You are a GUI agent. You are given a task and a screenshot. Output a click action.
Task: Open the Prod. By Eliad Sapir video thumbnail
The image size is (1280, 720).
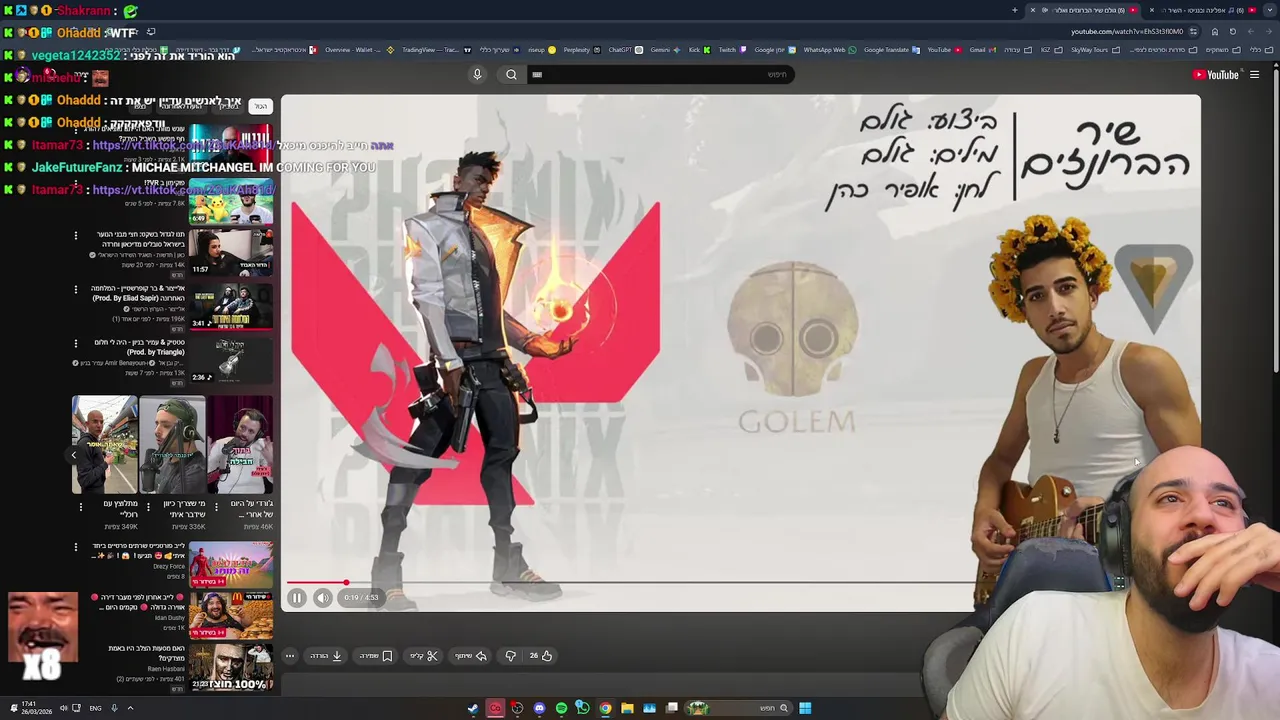[x=231, y=306]
